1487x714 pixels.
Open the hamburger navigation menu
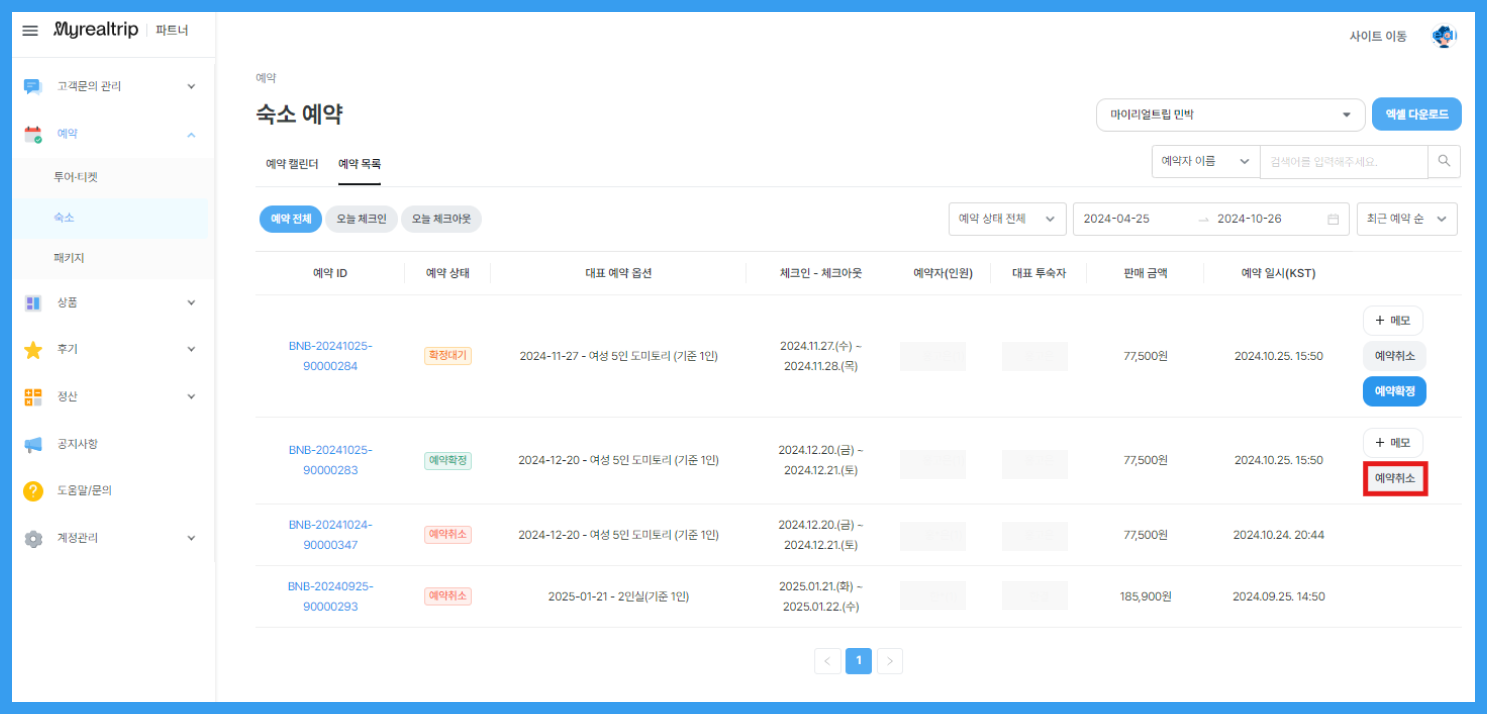(29, 30)
